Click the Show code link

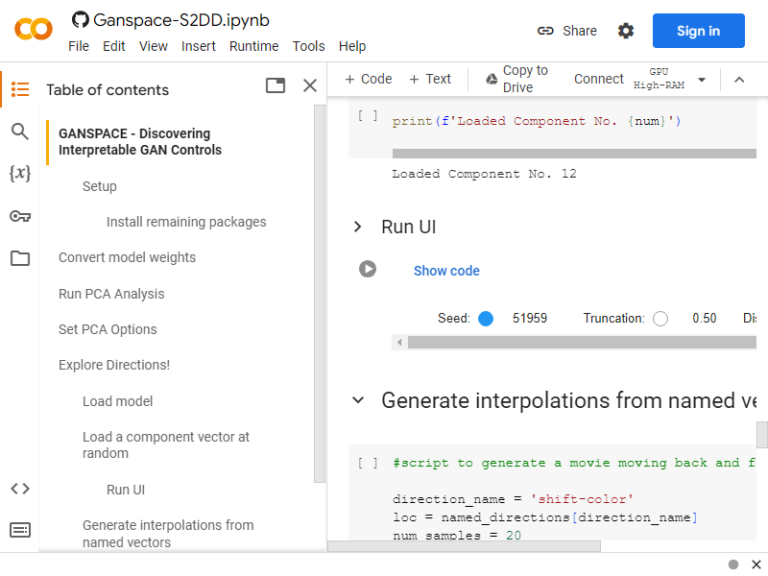(446, 270)
